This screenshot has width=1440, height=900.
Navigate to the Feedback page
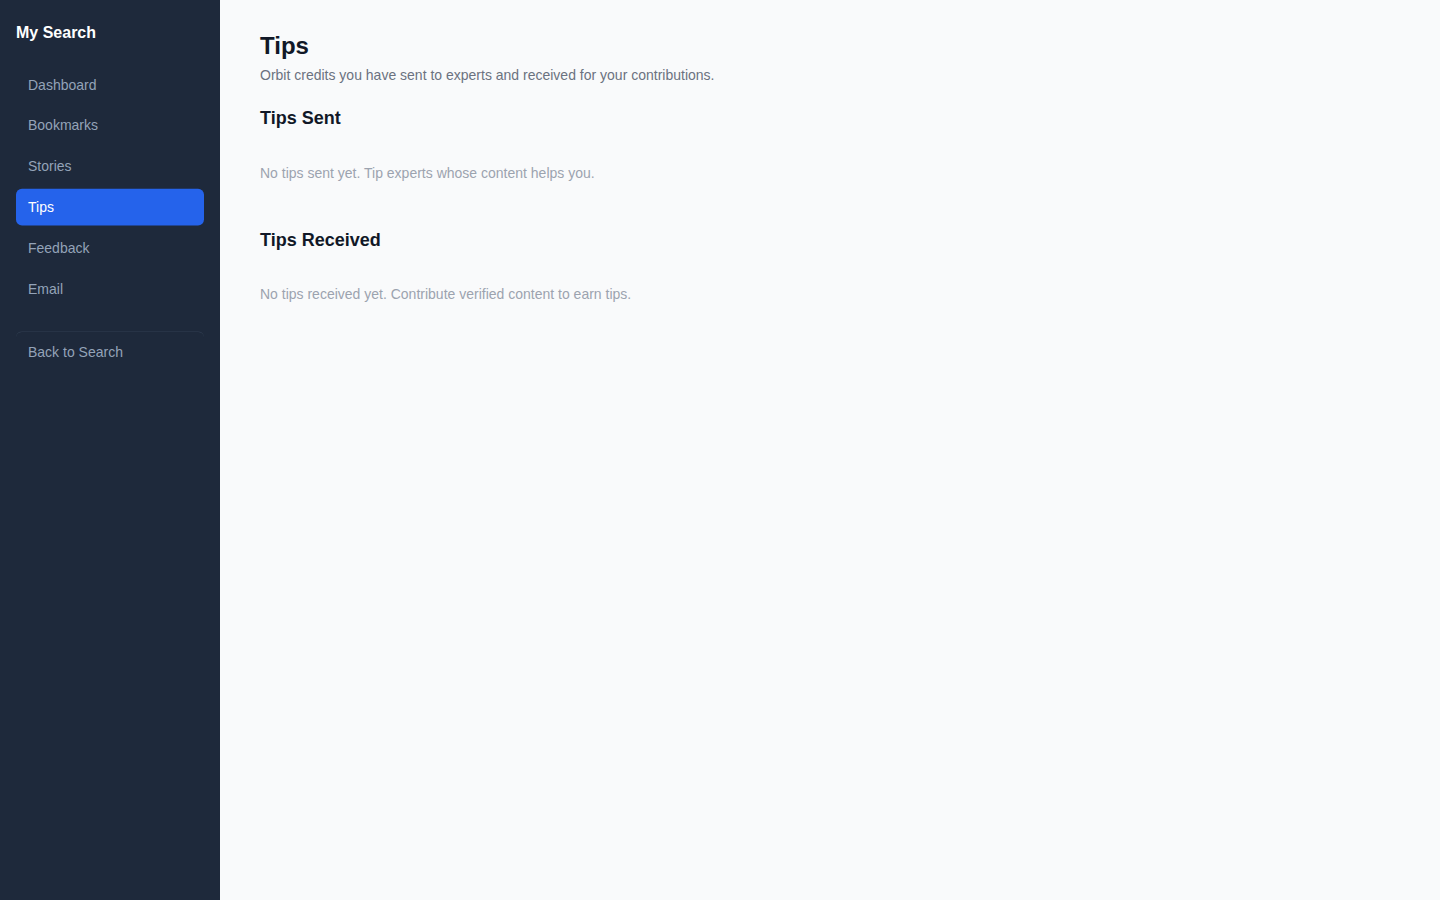[x=110, y=248]
